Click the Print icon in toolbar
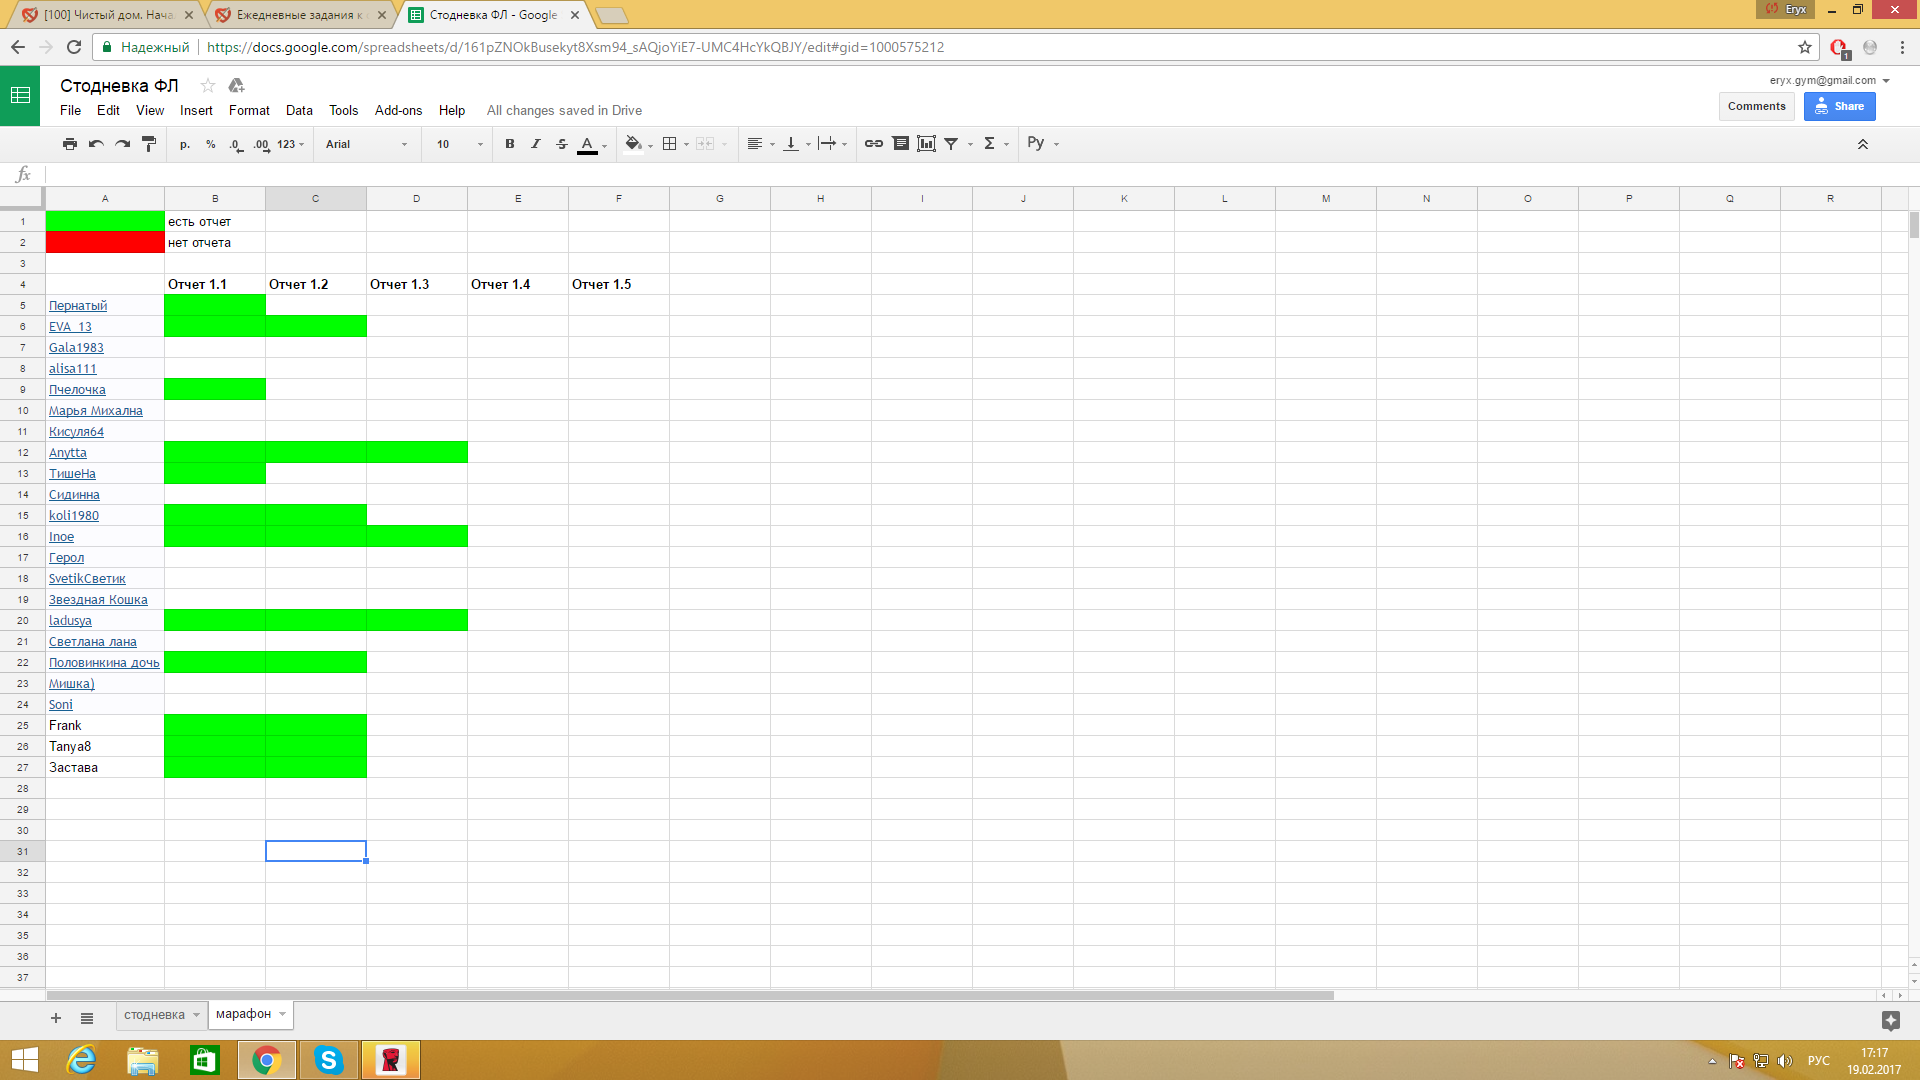The image size is (1920, 1080). point(69,144)
